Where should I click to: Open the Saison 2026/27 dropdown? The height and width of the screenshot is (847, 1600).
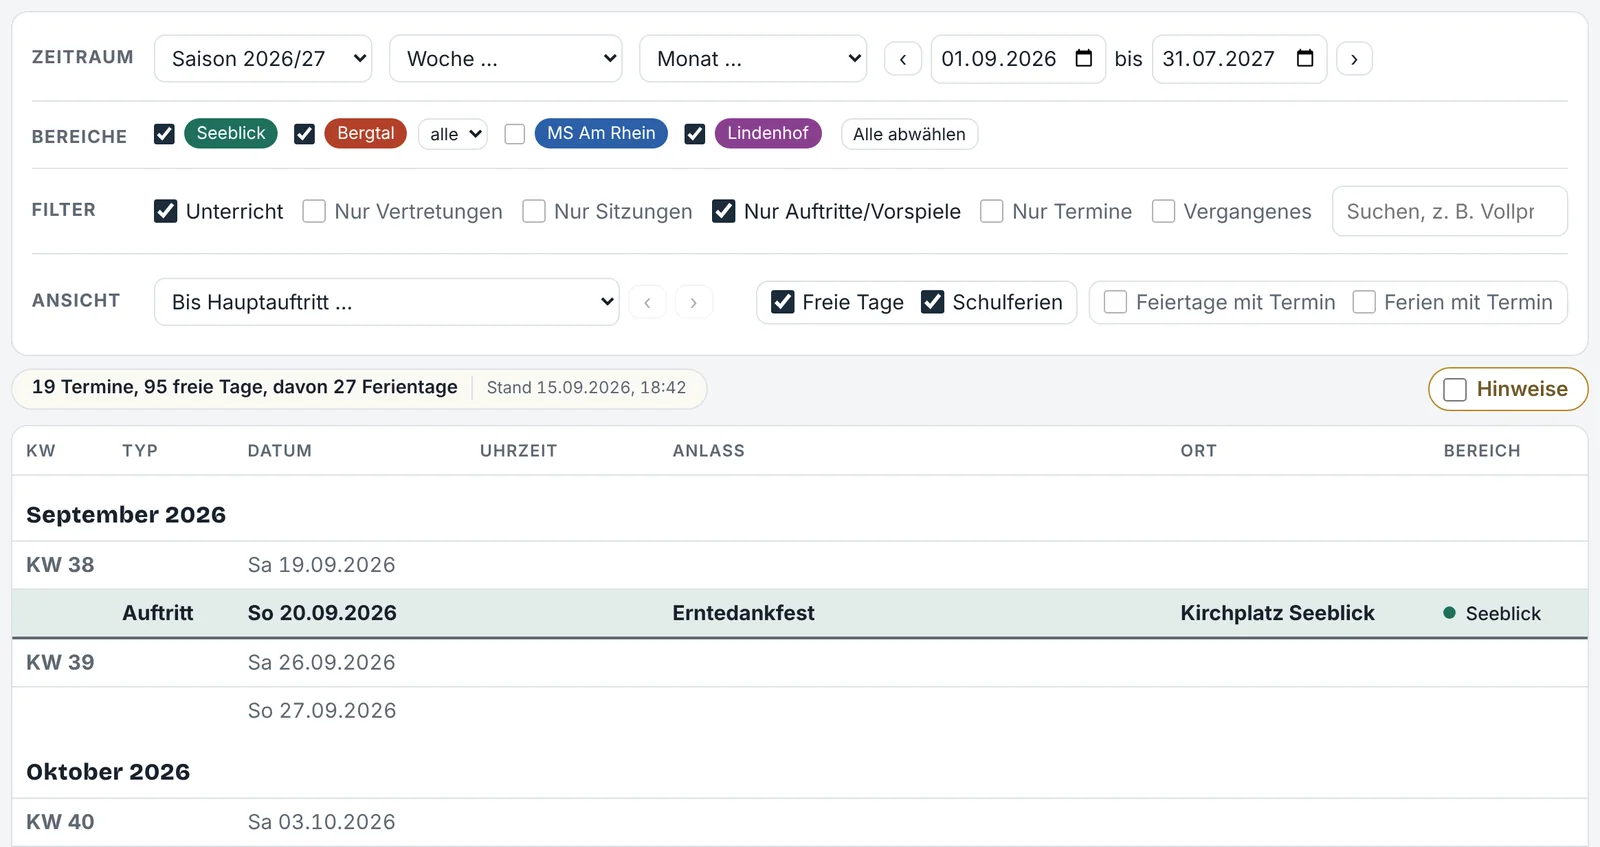pyautogui.click(x=263, y=59)
